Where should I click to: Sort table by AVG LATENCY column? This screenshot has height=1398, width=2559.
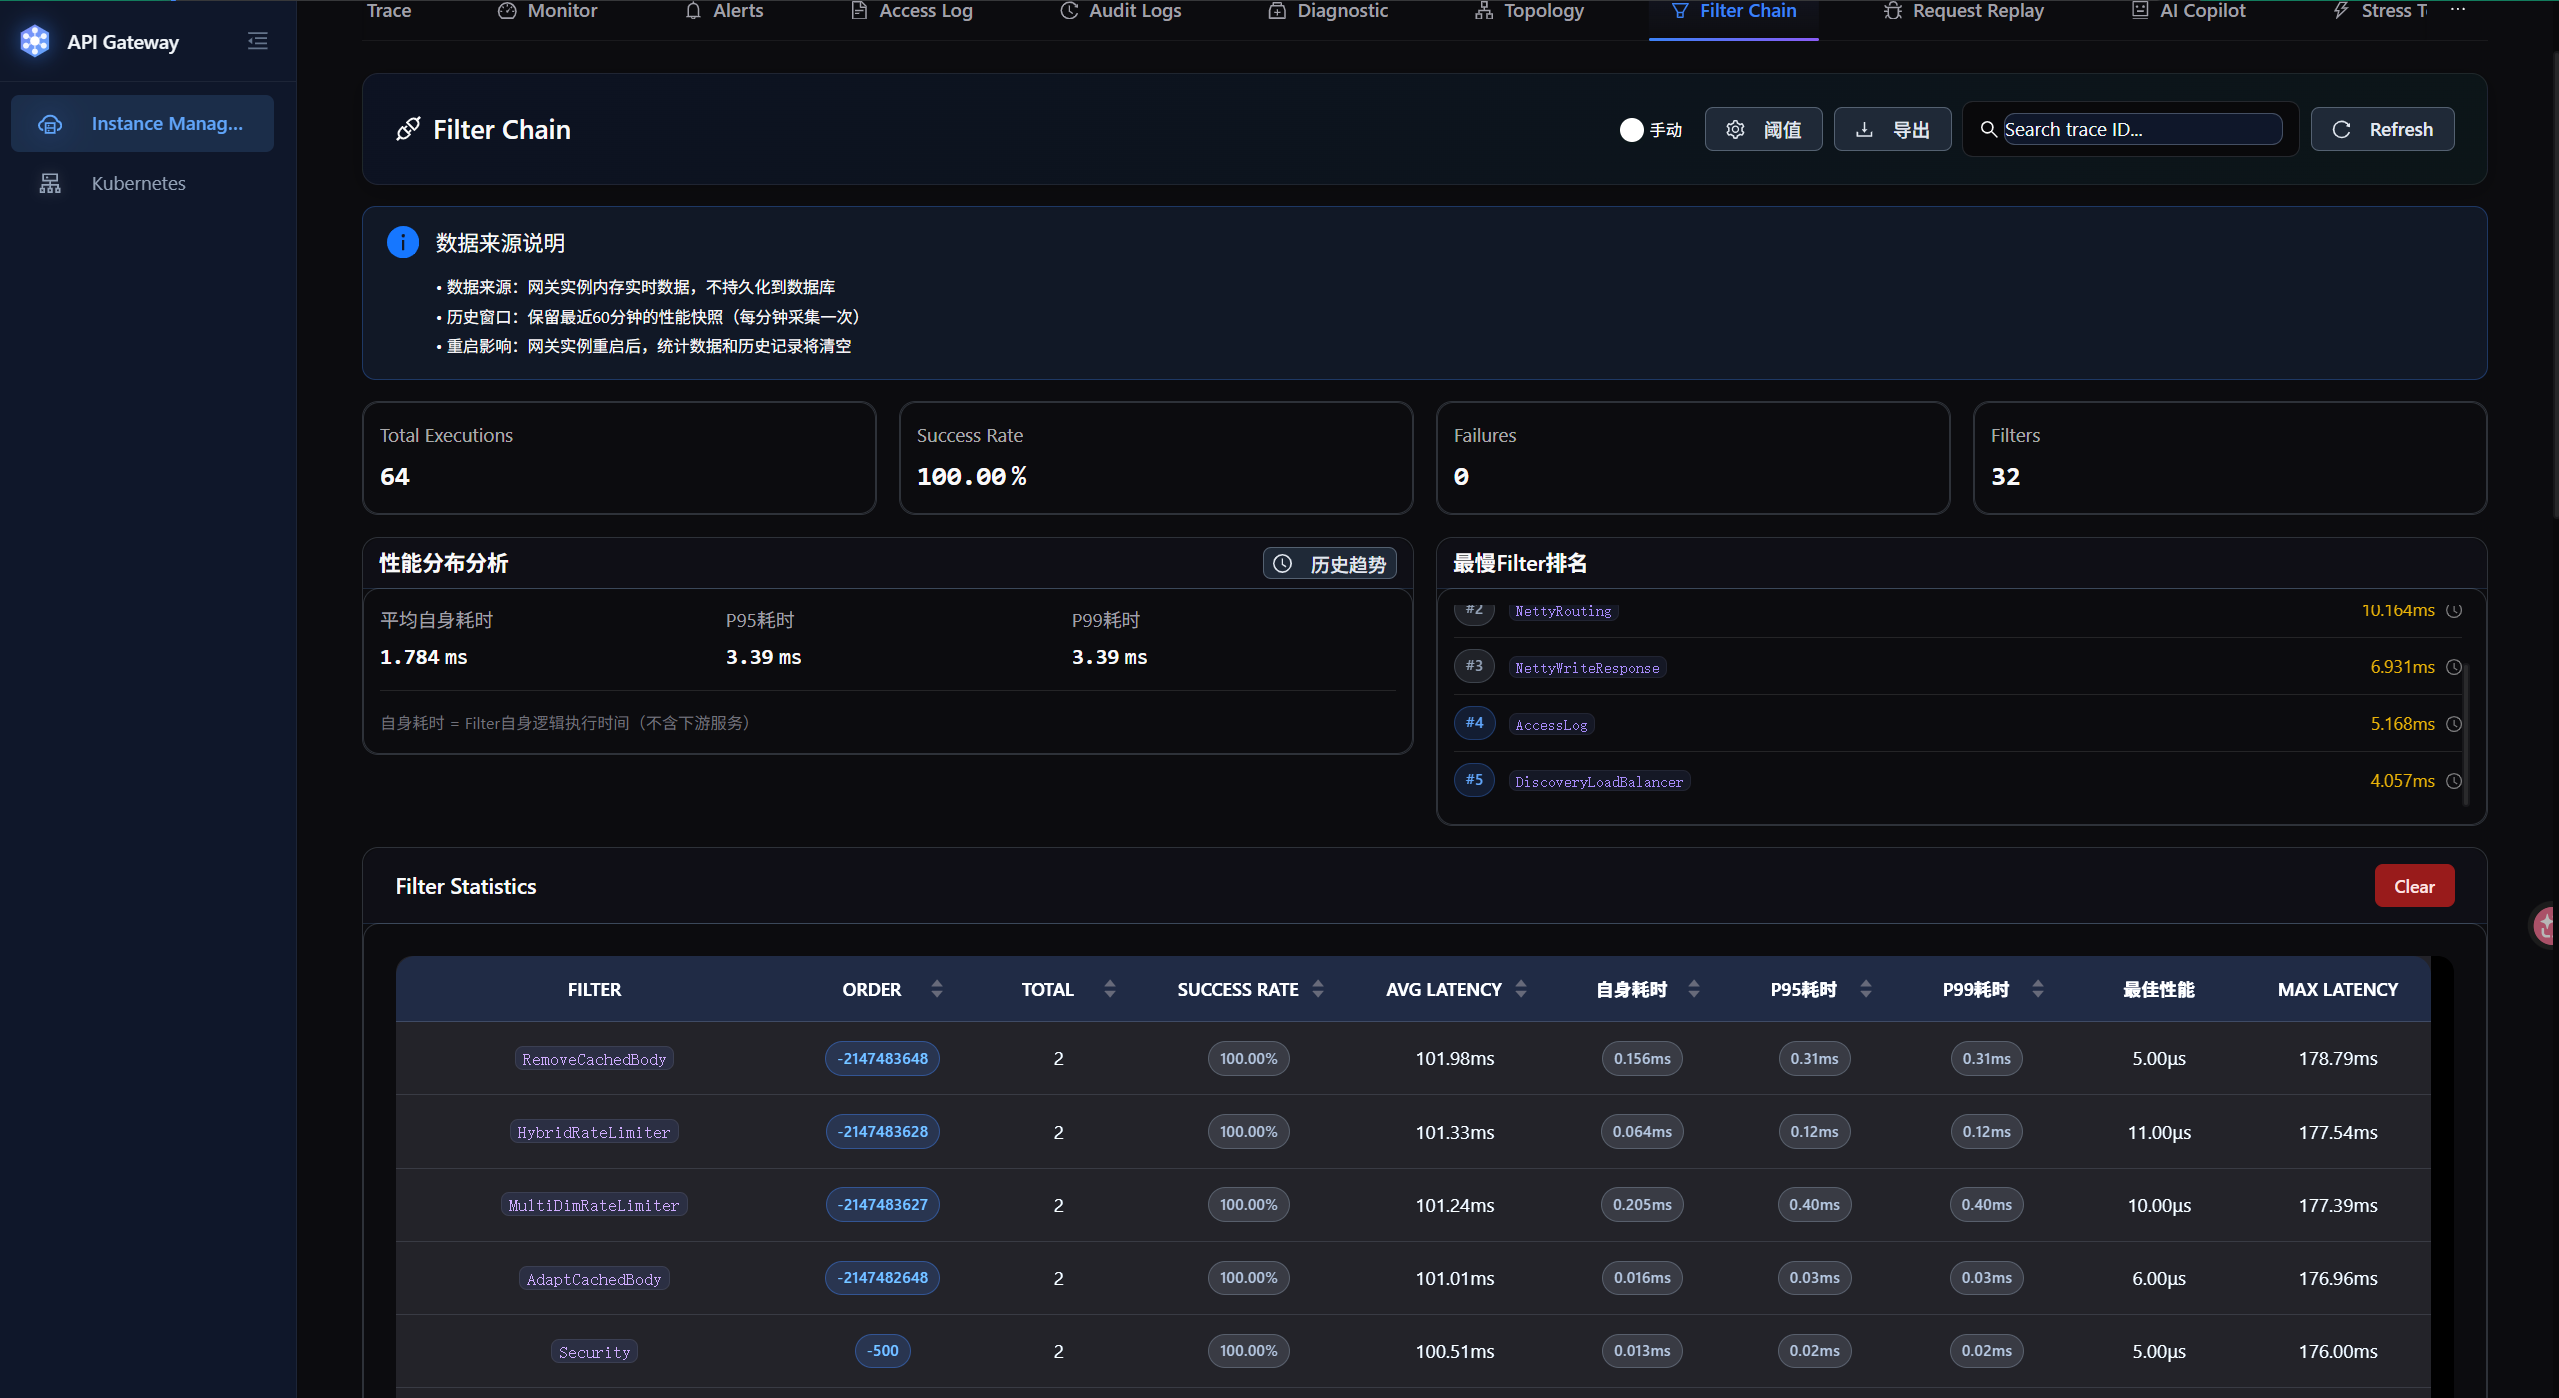pyautogui.click(x=1521, y=989)
